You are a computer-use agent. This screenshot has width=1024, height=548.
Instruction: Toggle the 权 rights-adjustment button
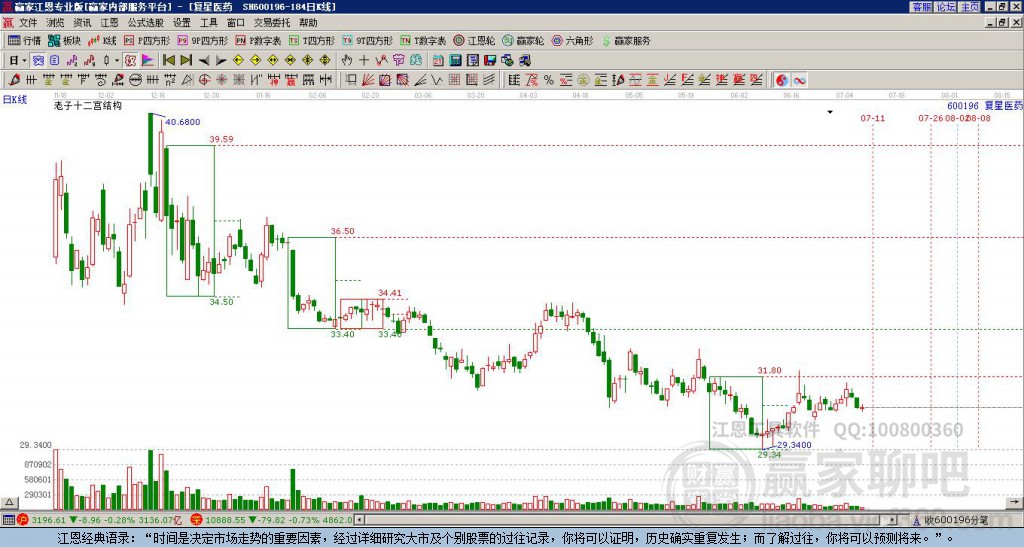click(x=130, y=60)
